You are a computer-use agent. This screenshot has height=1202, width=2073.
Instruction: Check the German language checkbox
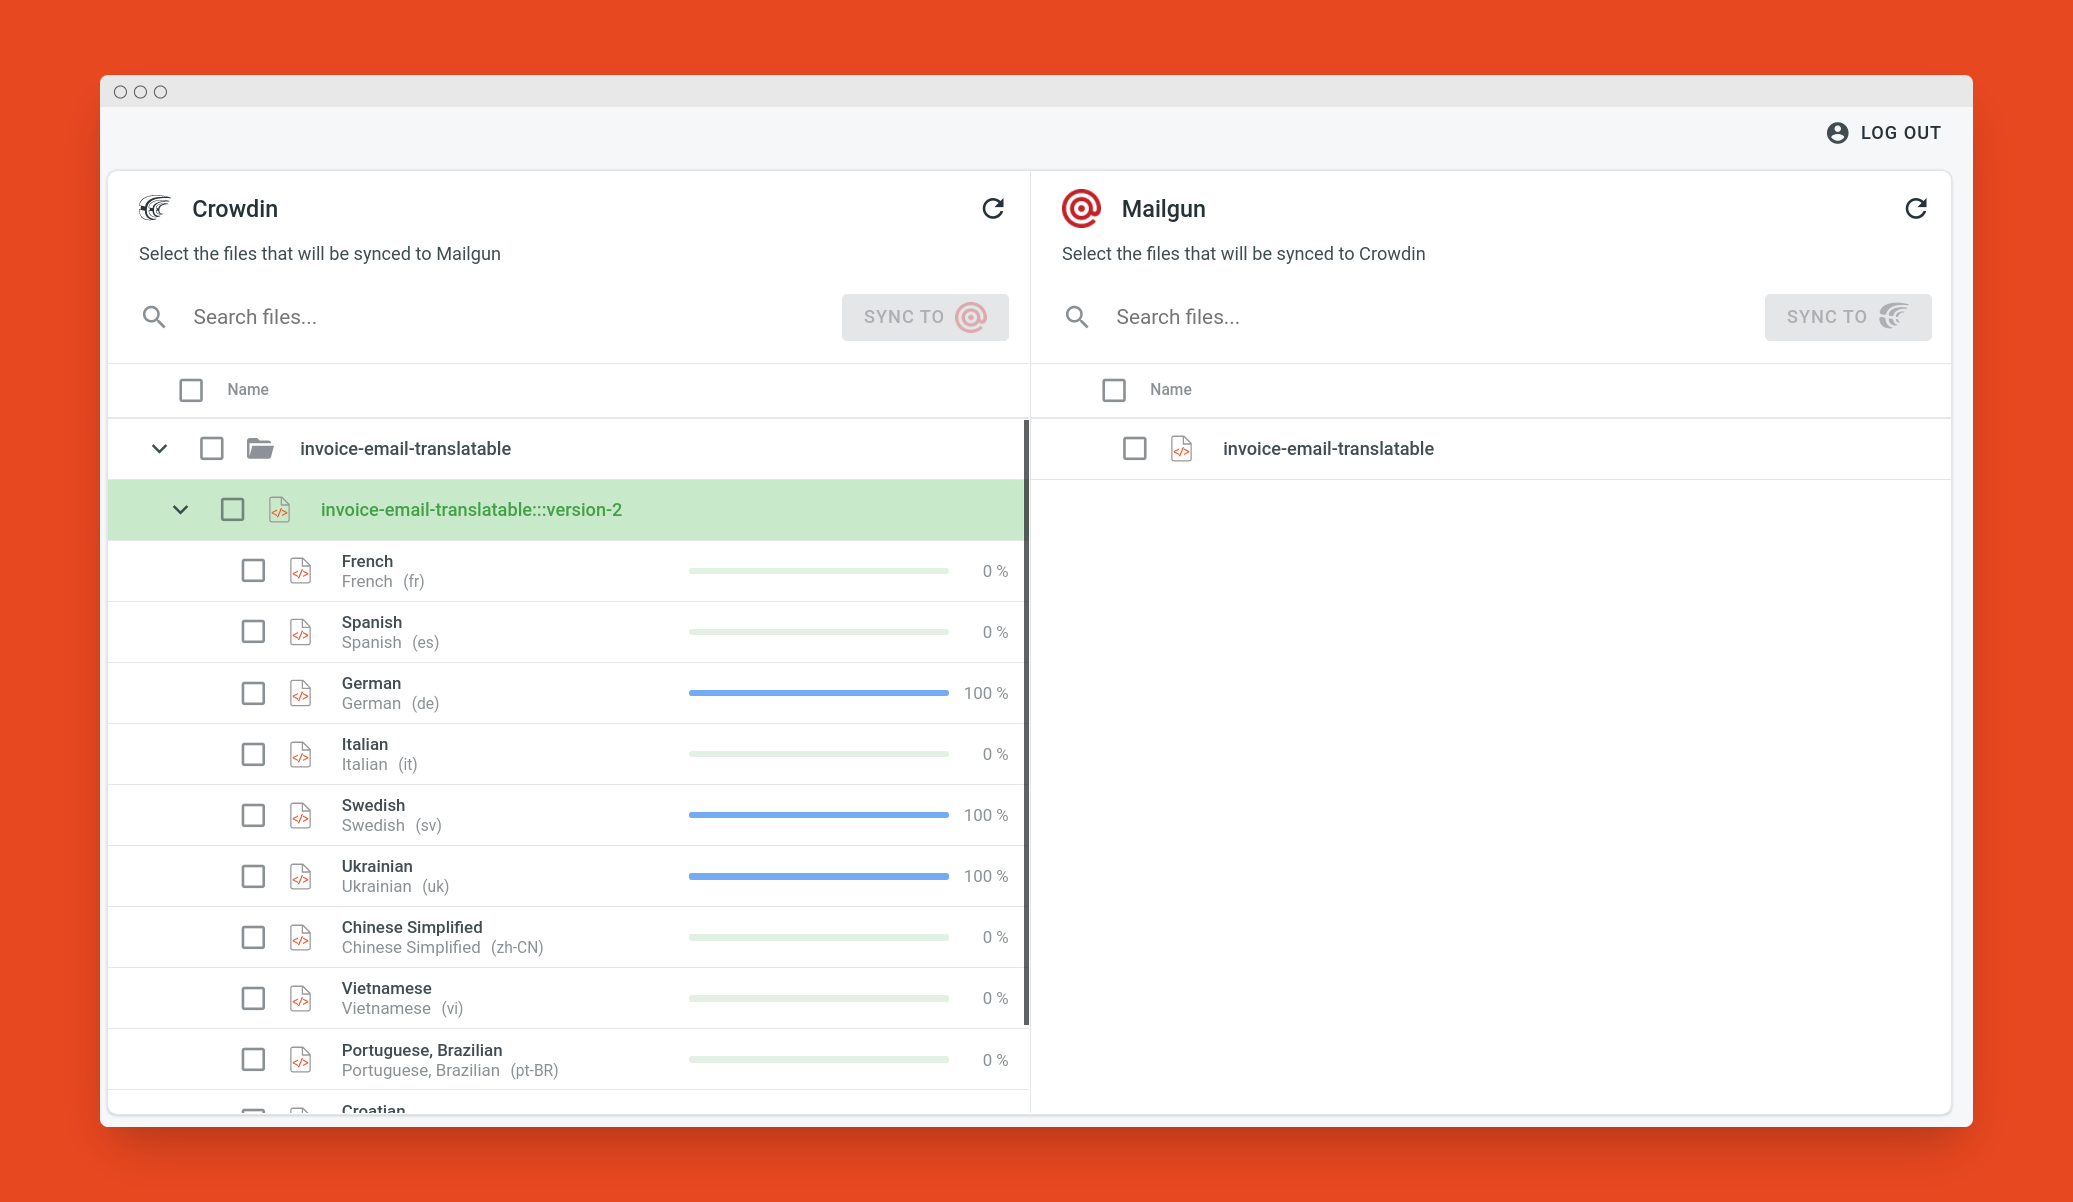click(x=253, y=693)
